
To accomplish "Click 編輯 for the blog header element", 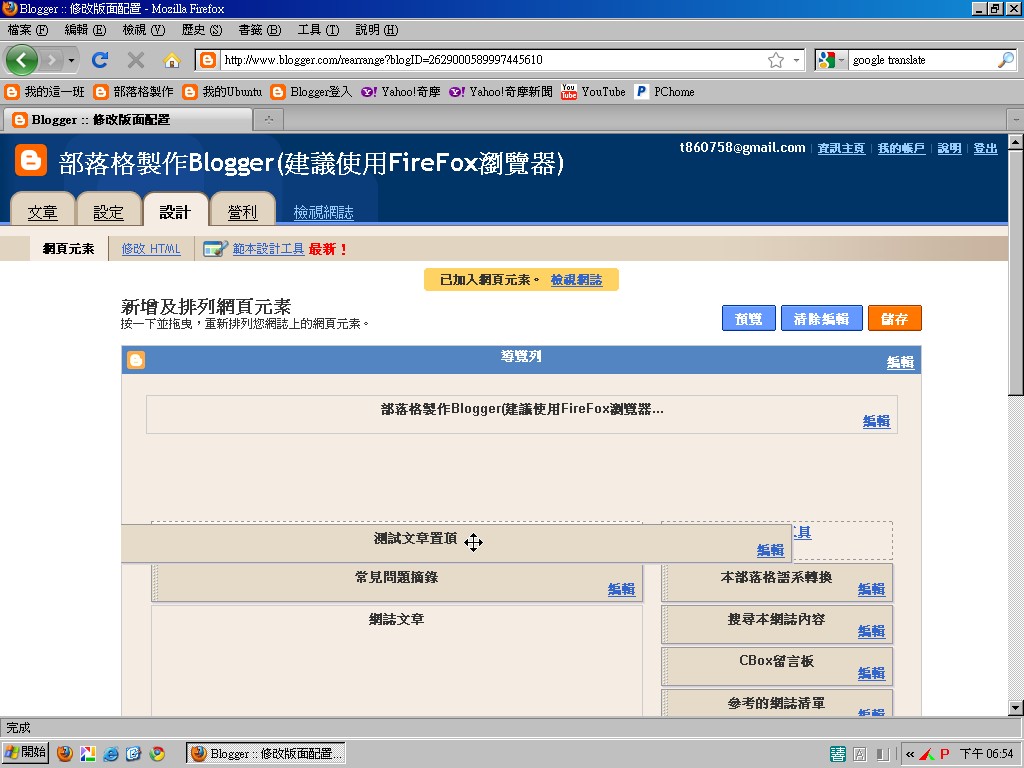I will [876, 422].
